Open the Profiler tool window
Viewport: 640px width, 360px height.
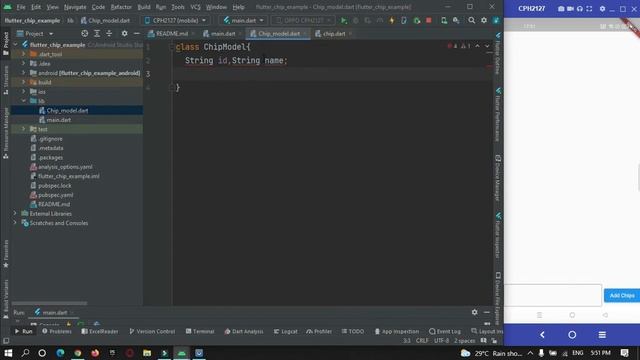[x=319, y=331]
